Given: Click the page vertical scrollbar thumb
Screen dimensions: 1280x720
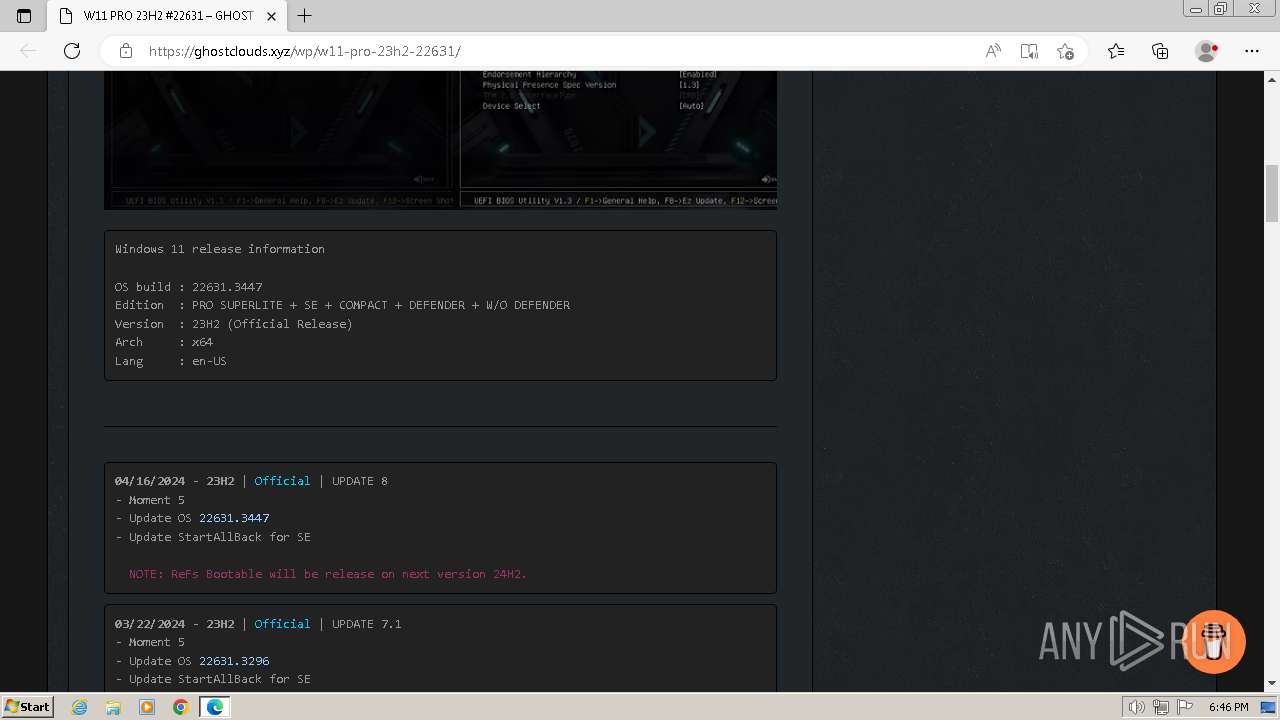Looking at the screenshot, I should click(1272, 193).
